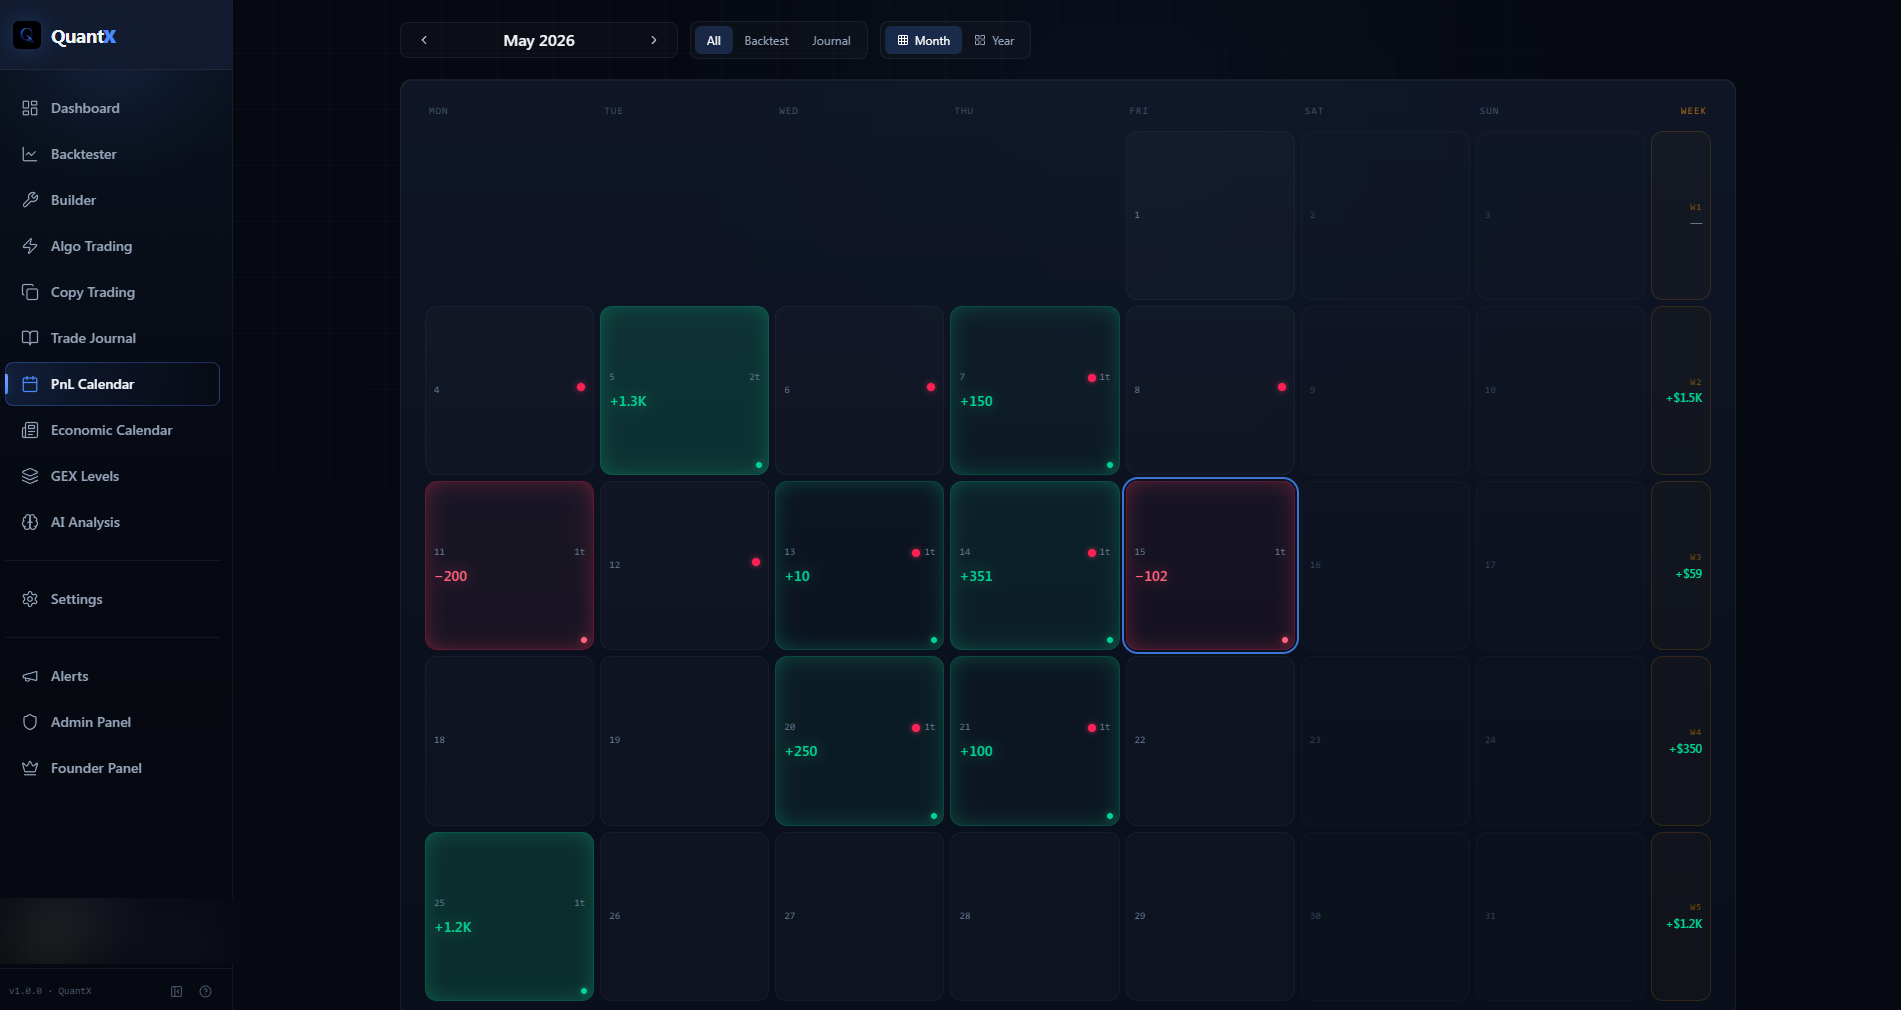The height and width of the screenshot is (1010, 1901).
Task: Open Alerts via its megaphone icon
Action: click(x=30, y=676)
